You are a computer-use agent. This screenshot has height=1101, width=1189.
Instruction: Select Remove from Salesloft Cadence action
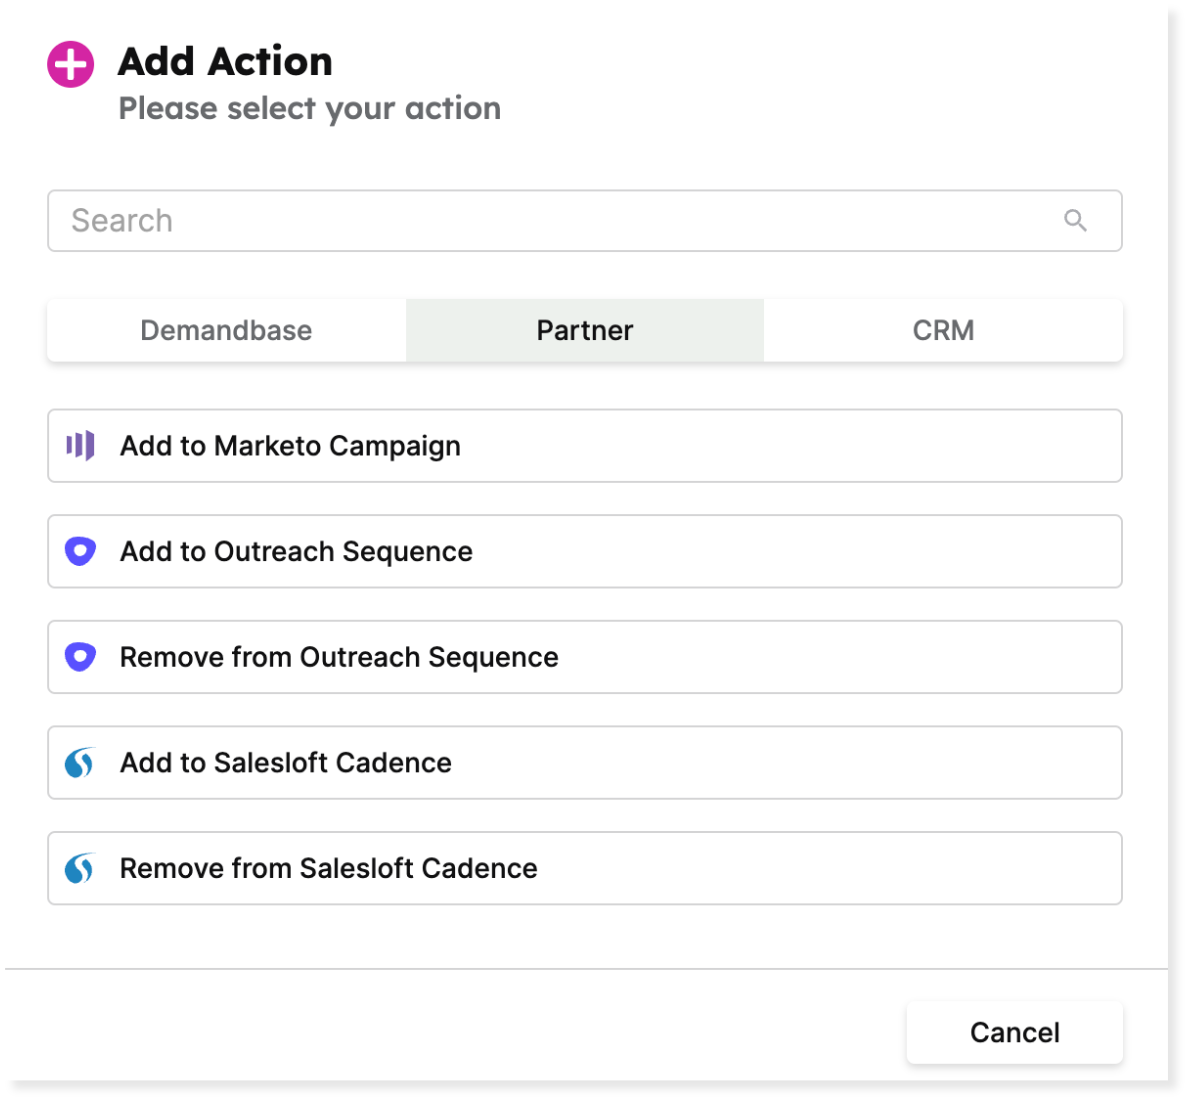coord(585,868)
